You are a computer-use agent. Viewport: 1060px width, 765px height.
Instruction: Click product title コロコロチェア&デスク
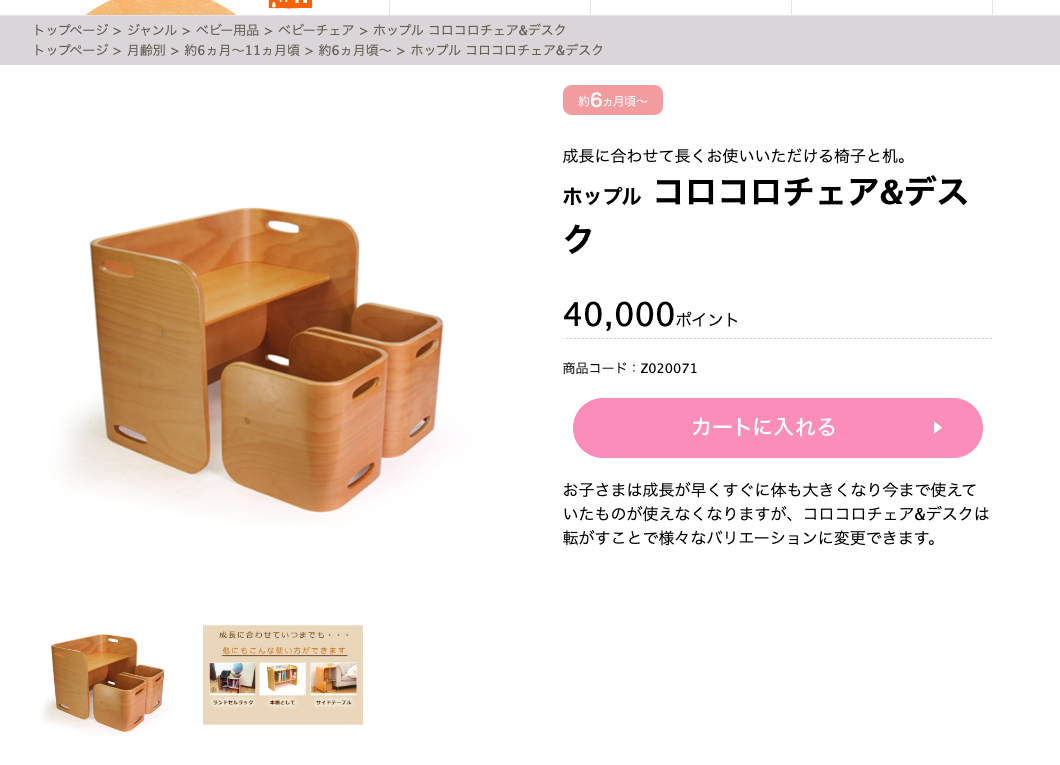[x=766, y=215]
